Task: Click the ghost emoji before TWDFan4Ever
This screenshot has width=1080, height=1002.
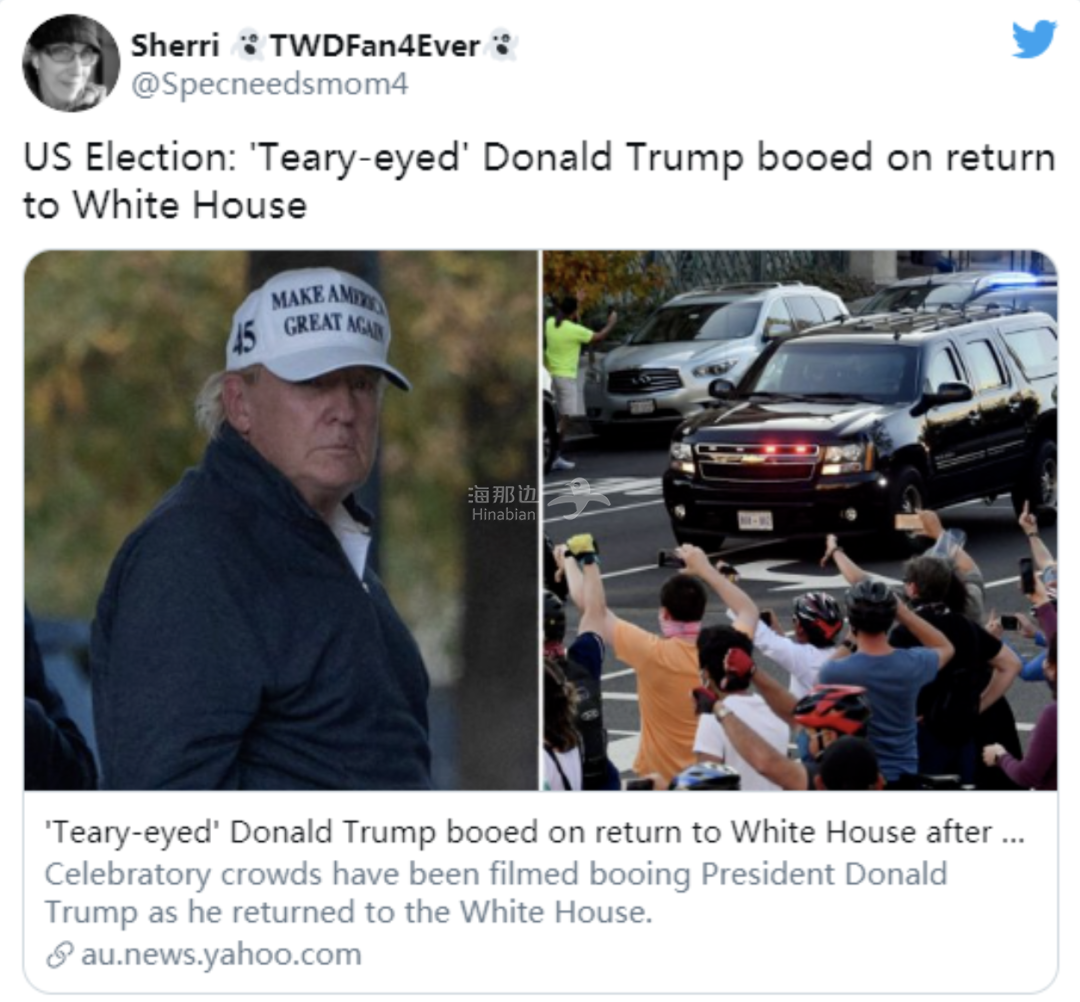Action: pyautogui.click(x=247, y=45)
